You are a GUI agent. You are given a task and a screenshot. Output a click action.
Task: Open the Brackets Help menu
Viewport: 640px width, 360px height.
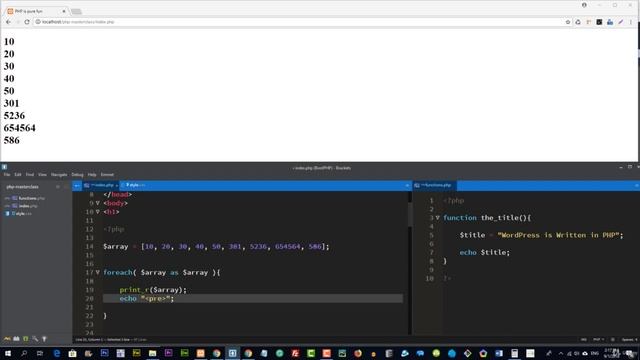92,175
